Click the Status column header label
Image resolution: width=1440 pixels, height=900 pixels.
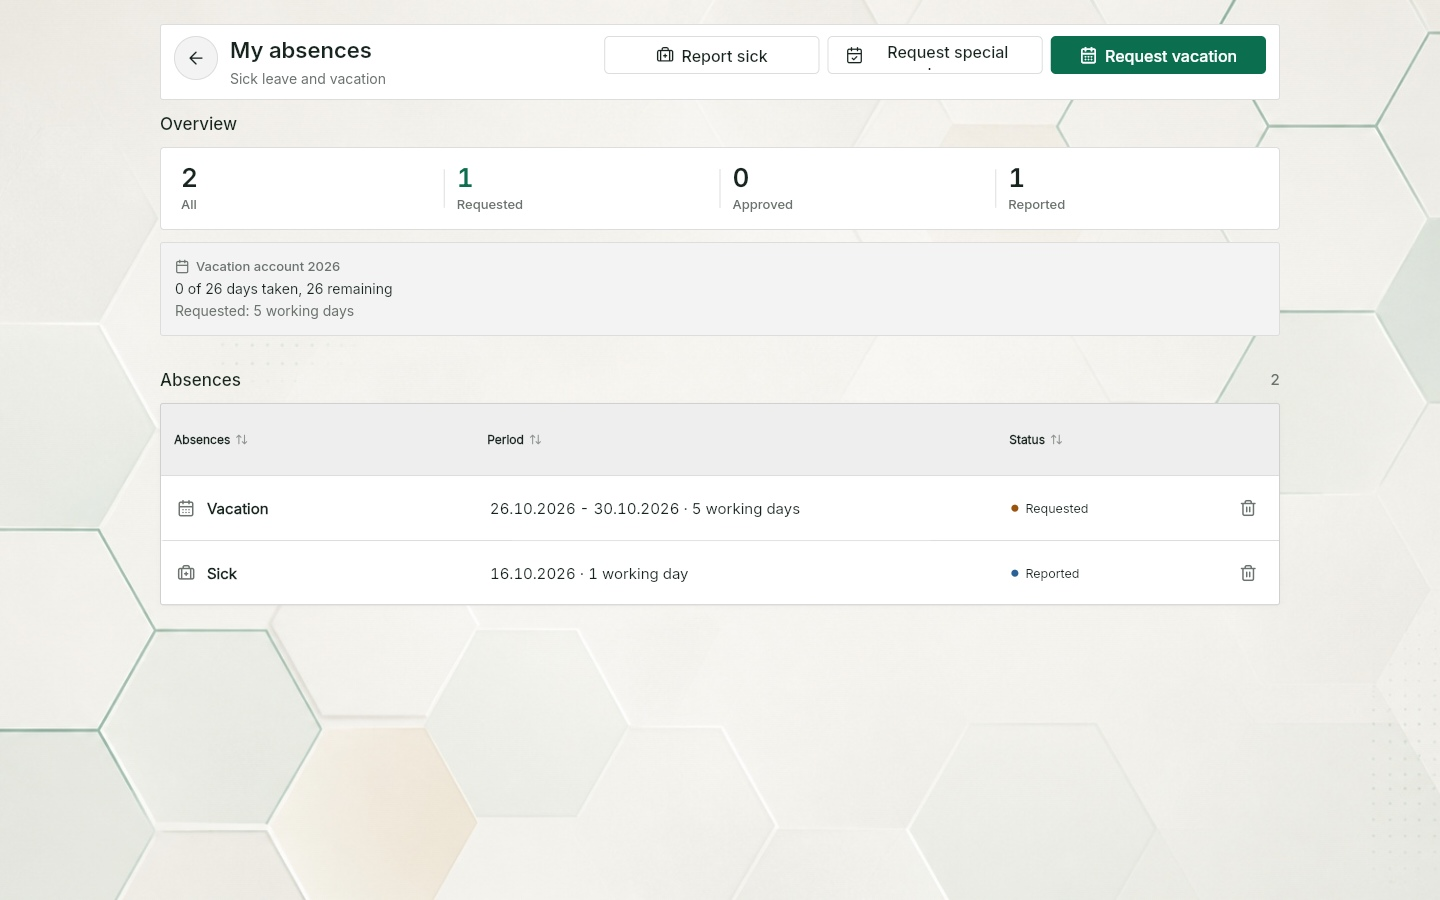[x=1027, y=440]
